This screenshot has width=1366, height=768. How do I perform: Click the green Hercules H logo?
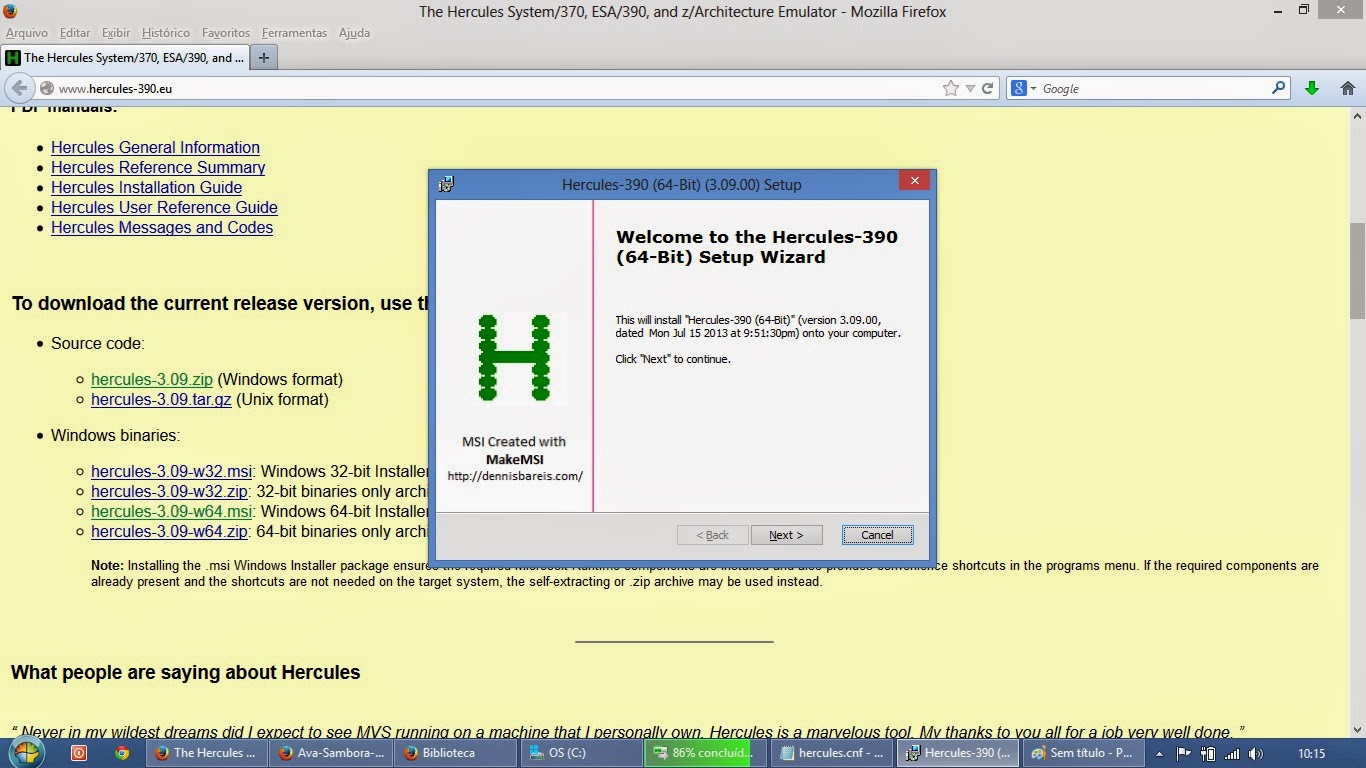click(514, 357)
